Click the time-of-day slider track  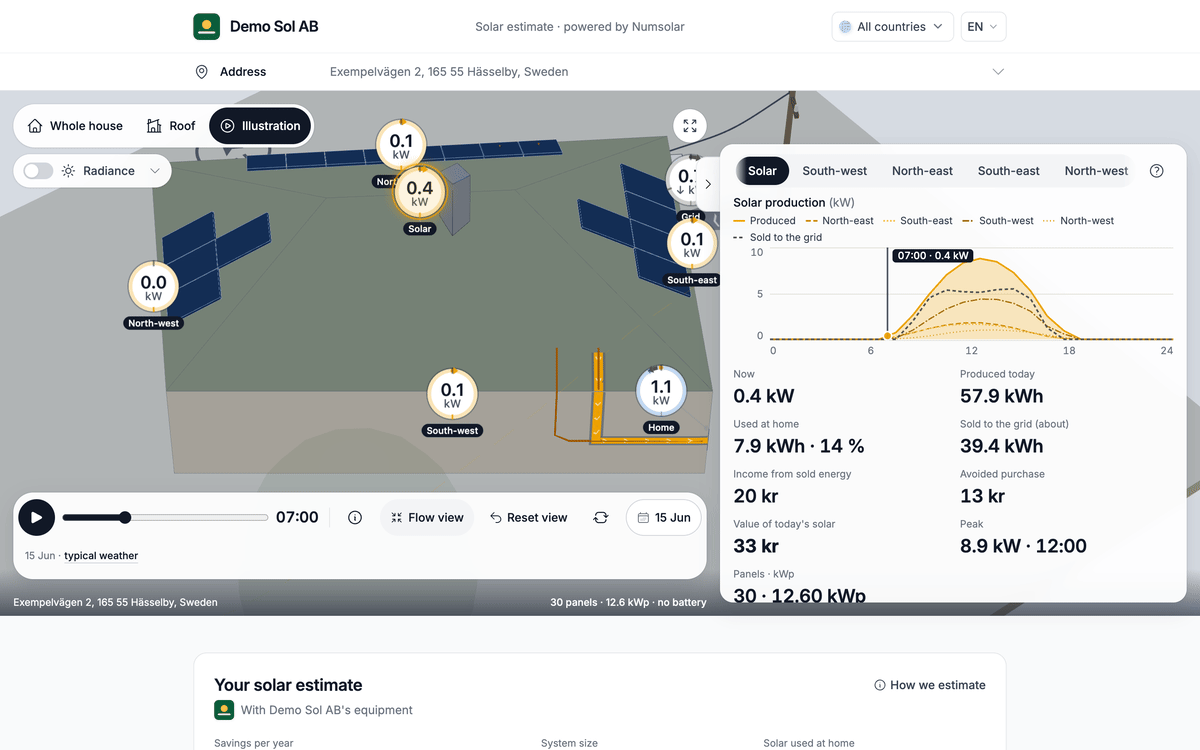[x=165, y=518]
